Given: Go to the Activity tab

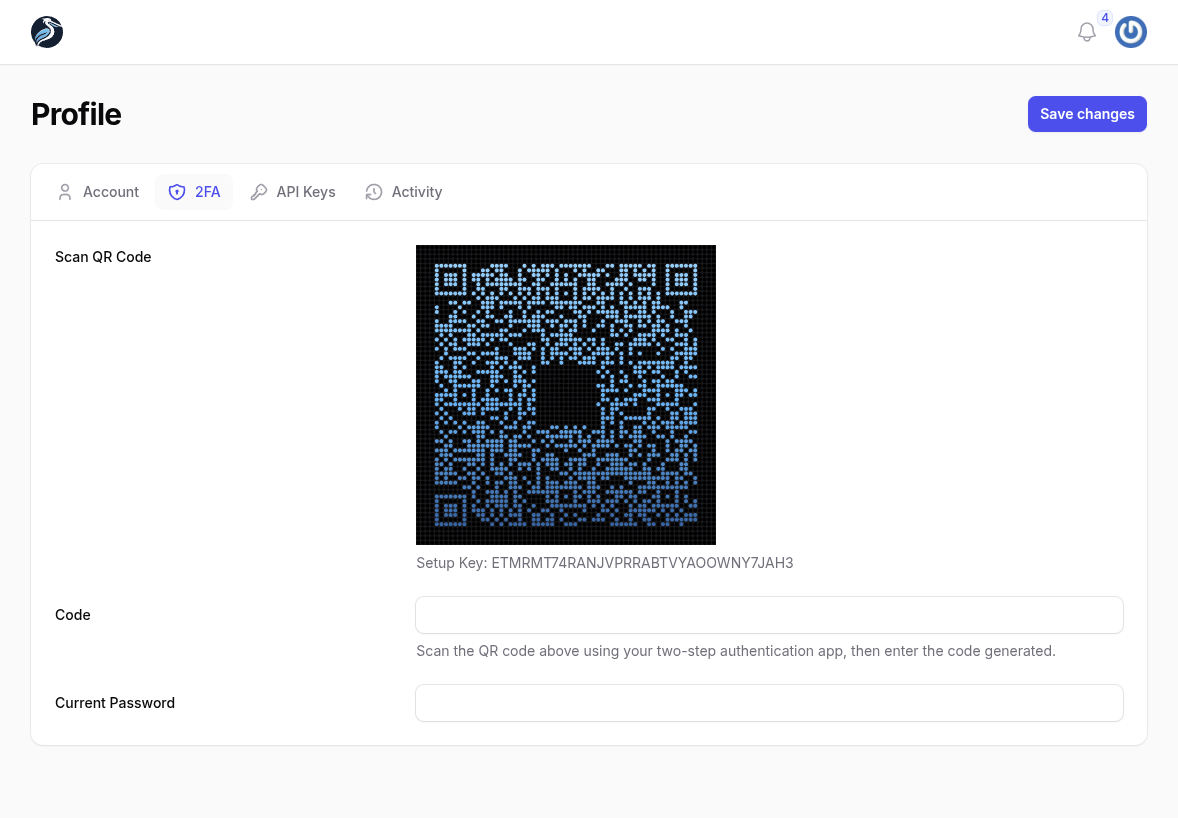Looking at the screenshot, I should click(x=404, y=192).
